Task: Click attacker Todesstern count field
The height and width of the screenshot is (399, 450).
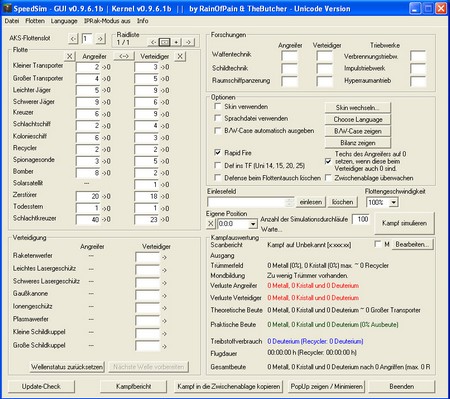Action: click(88, 208)
